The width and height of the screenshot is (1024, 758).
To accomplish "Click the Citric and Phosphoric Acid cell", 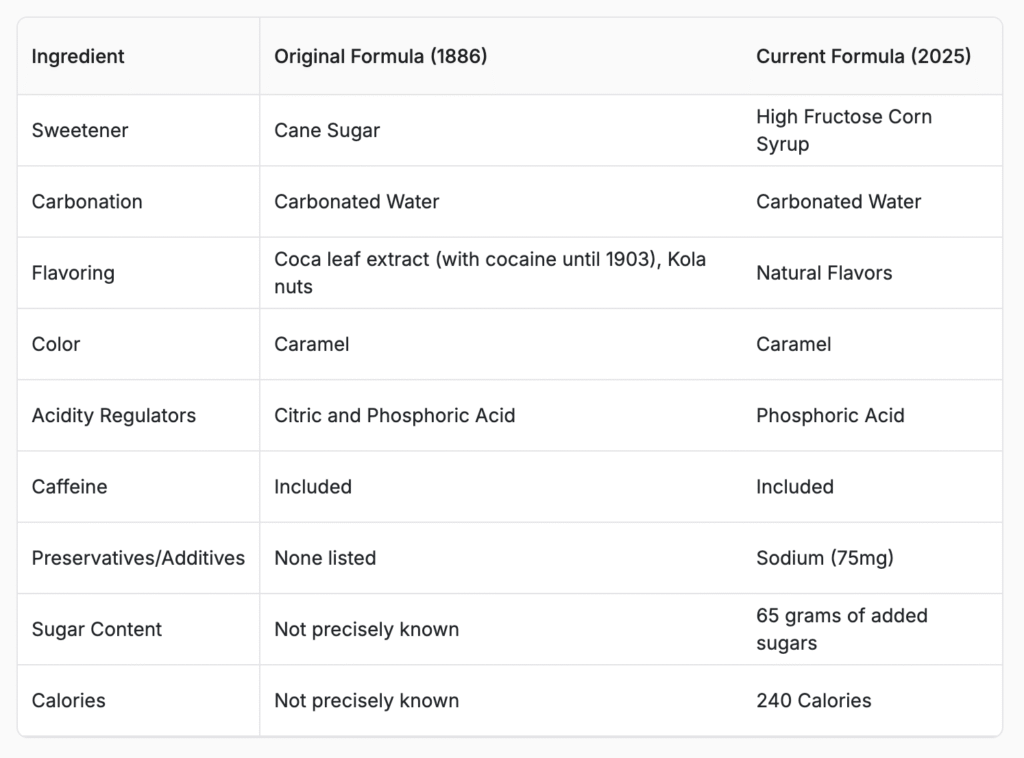I will (x=394, y=415).
